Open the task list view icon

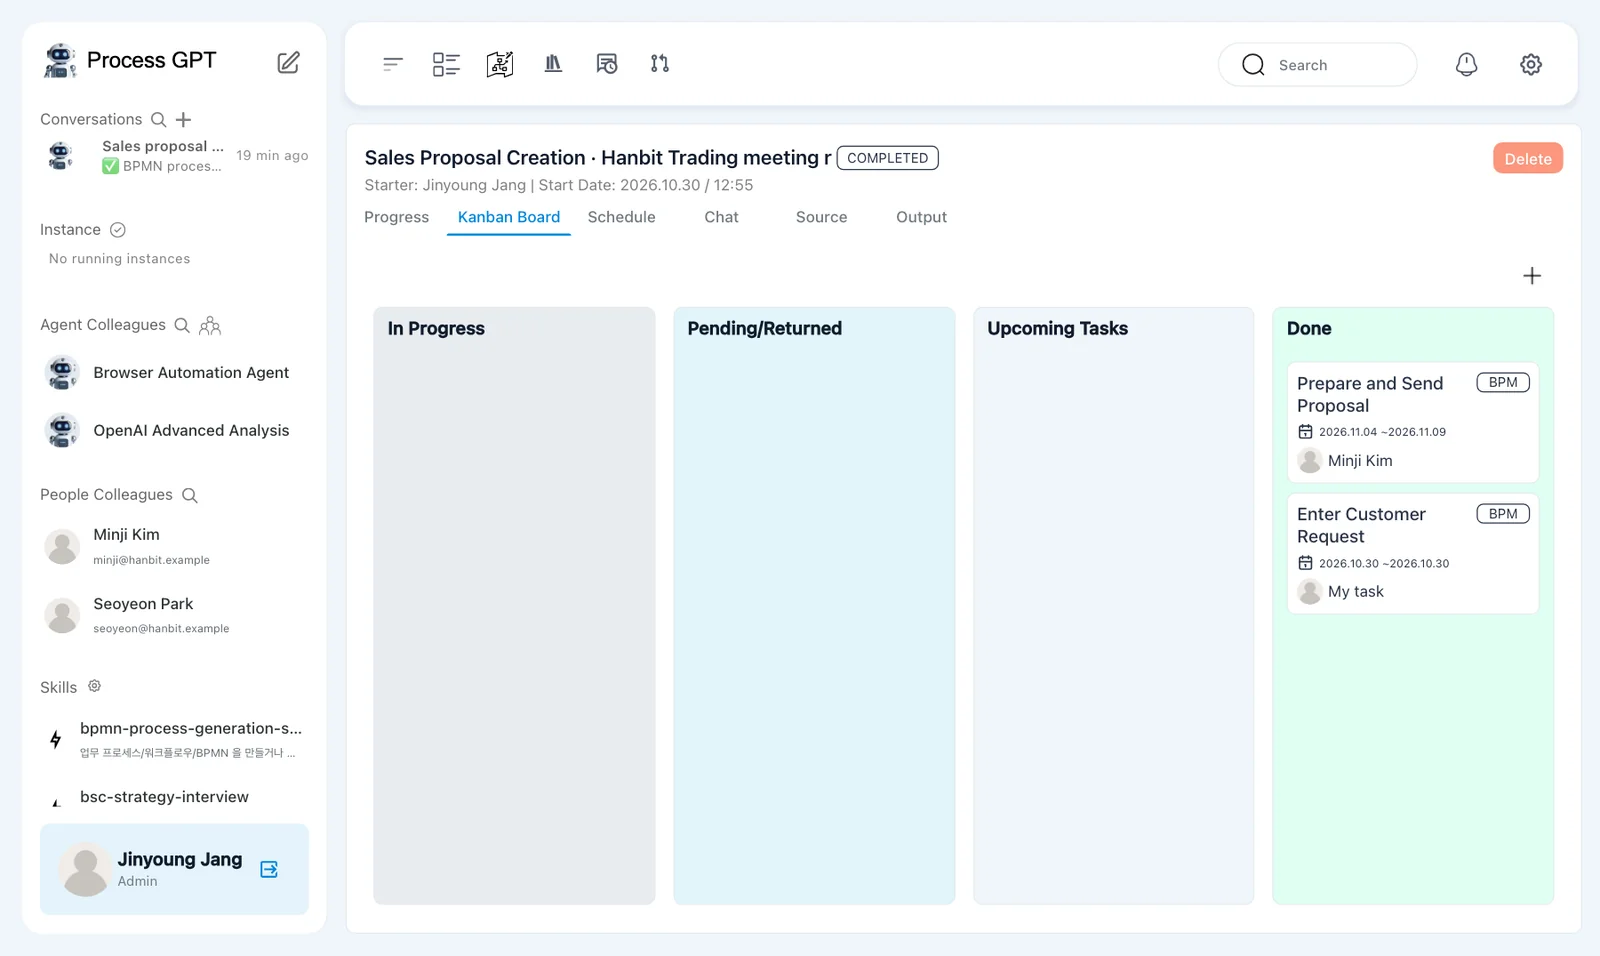446,64
